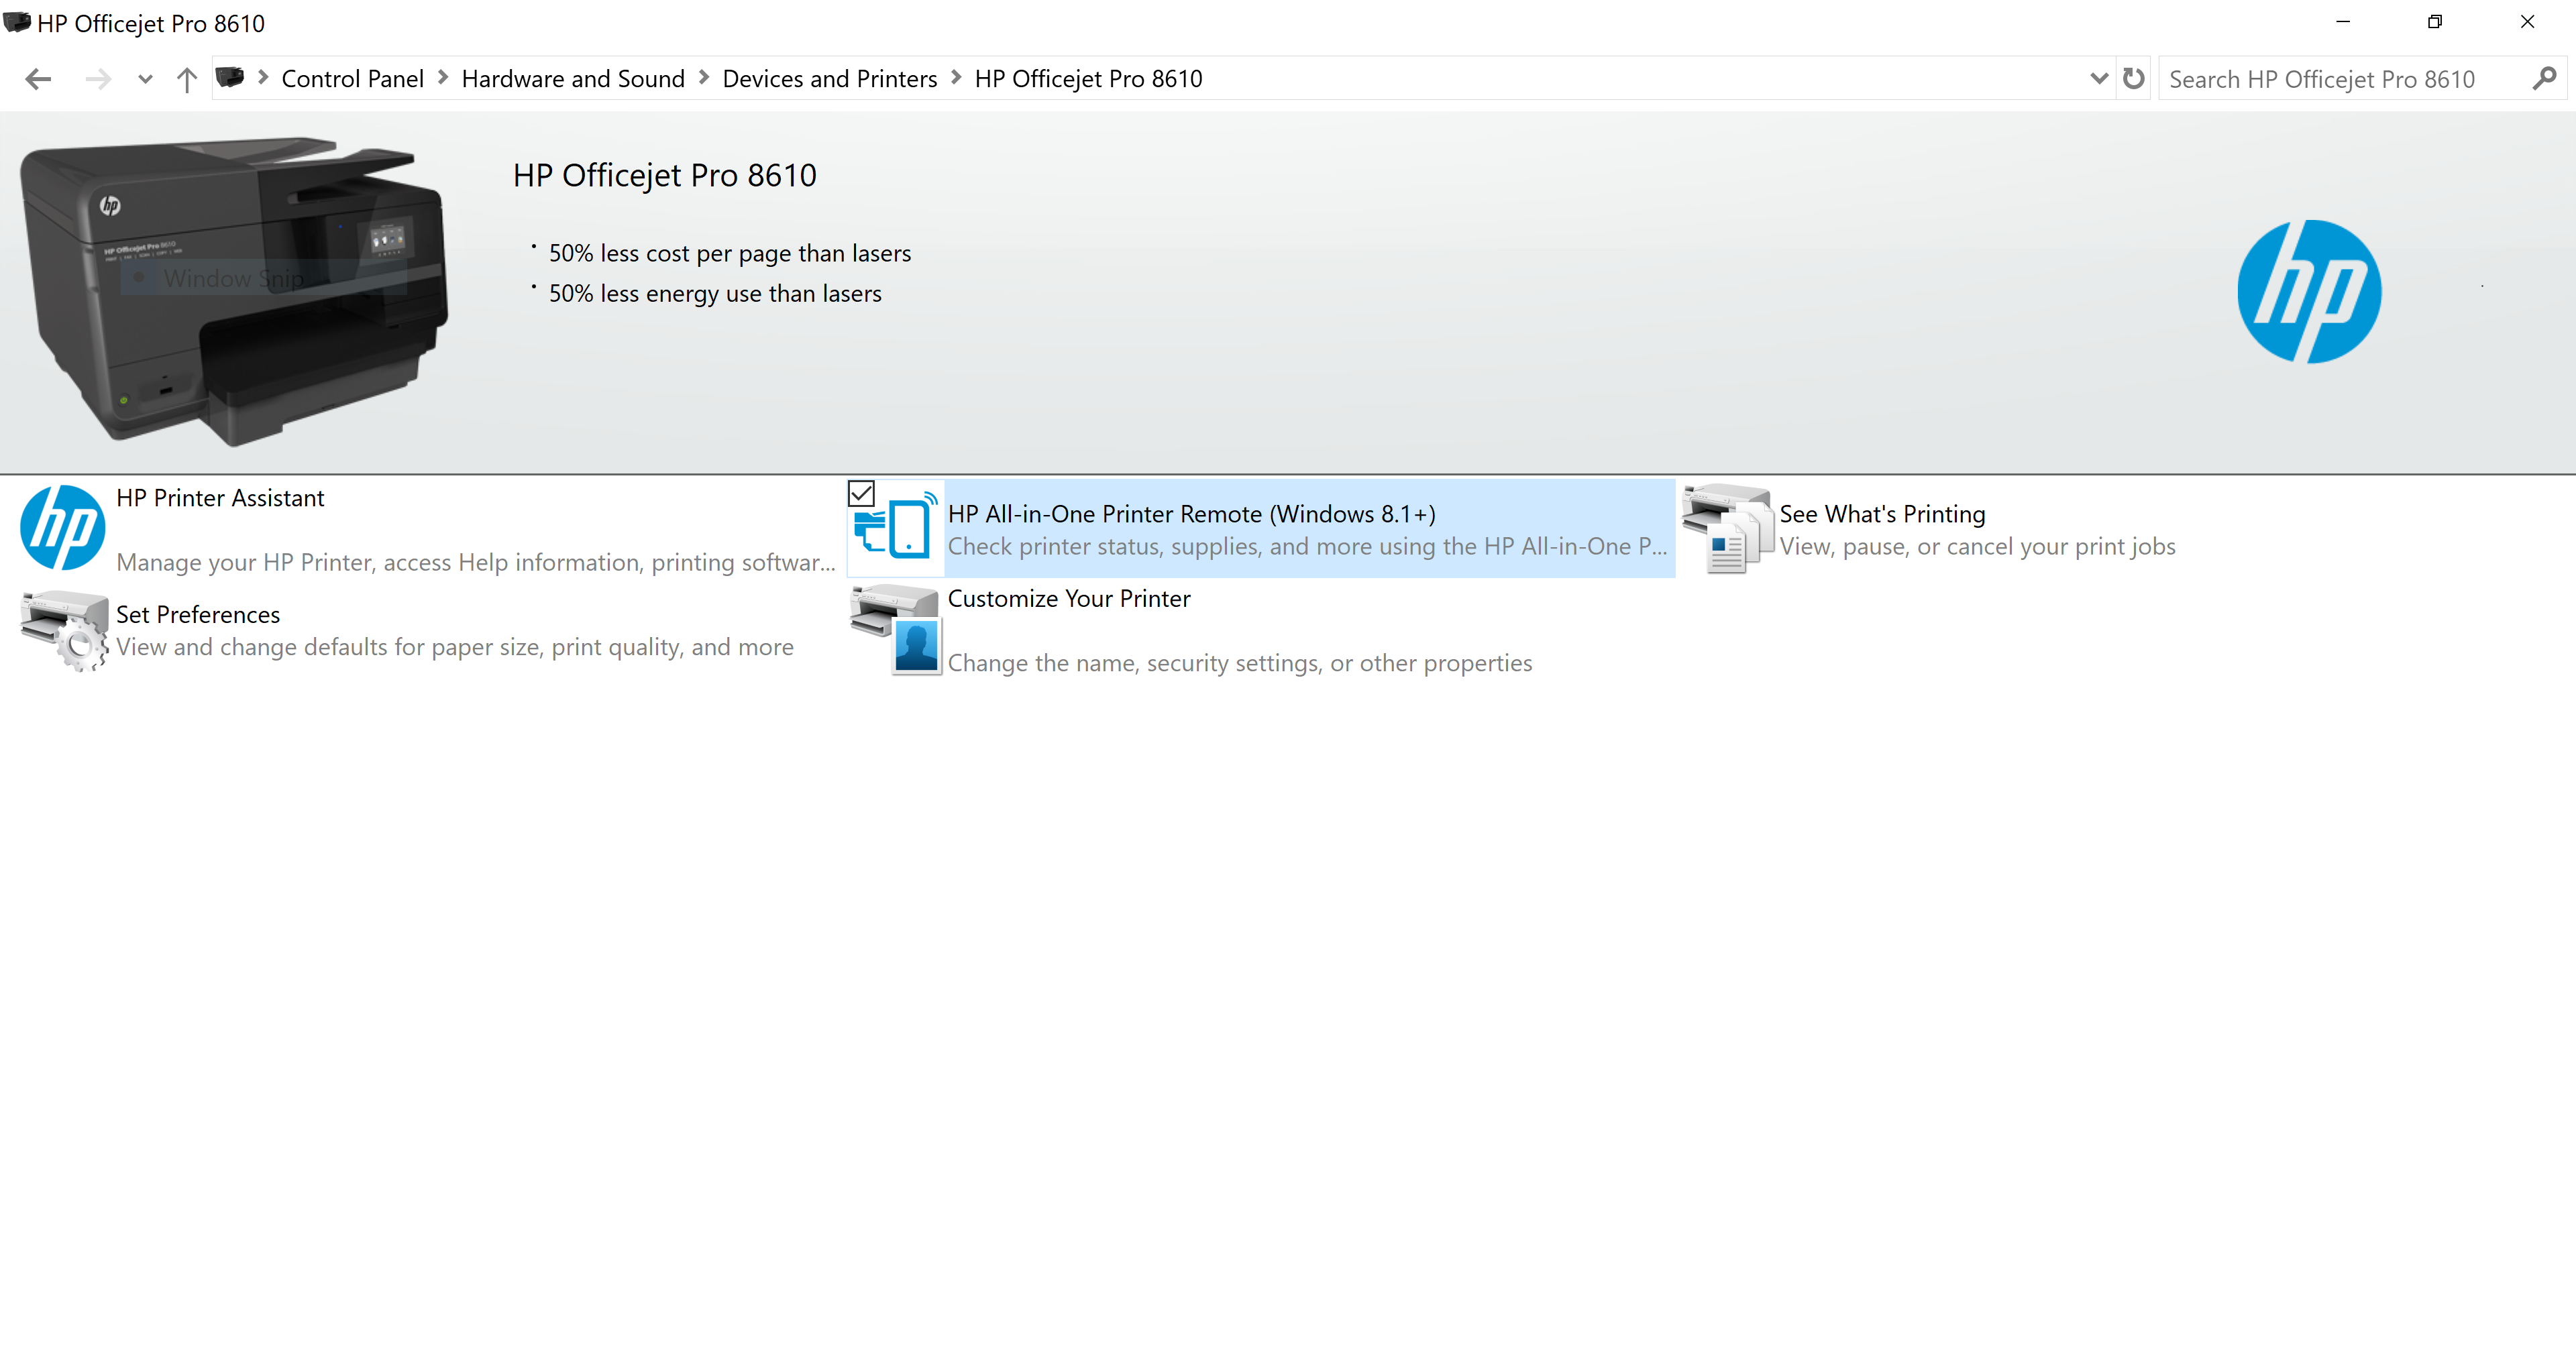Screen dimensions: 2576x1368
Task: Click the large HP logo in banner
Action: click(x=2308, y=292)
